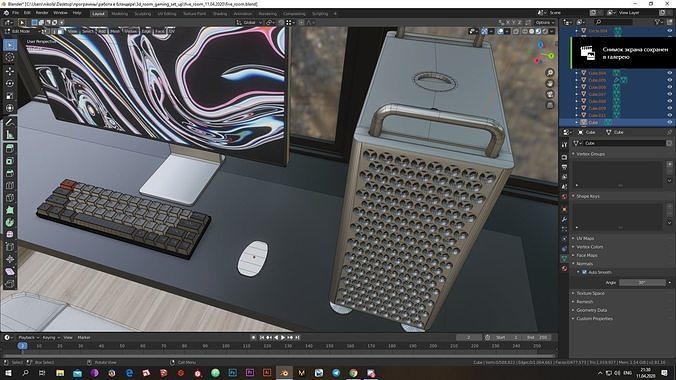Image resolution: width=676 pixels, height=380 pixels.
Task: Hide Cube.005 with its eye icon
Action: click(x=670, y=80)
